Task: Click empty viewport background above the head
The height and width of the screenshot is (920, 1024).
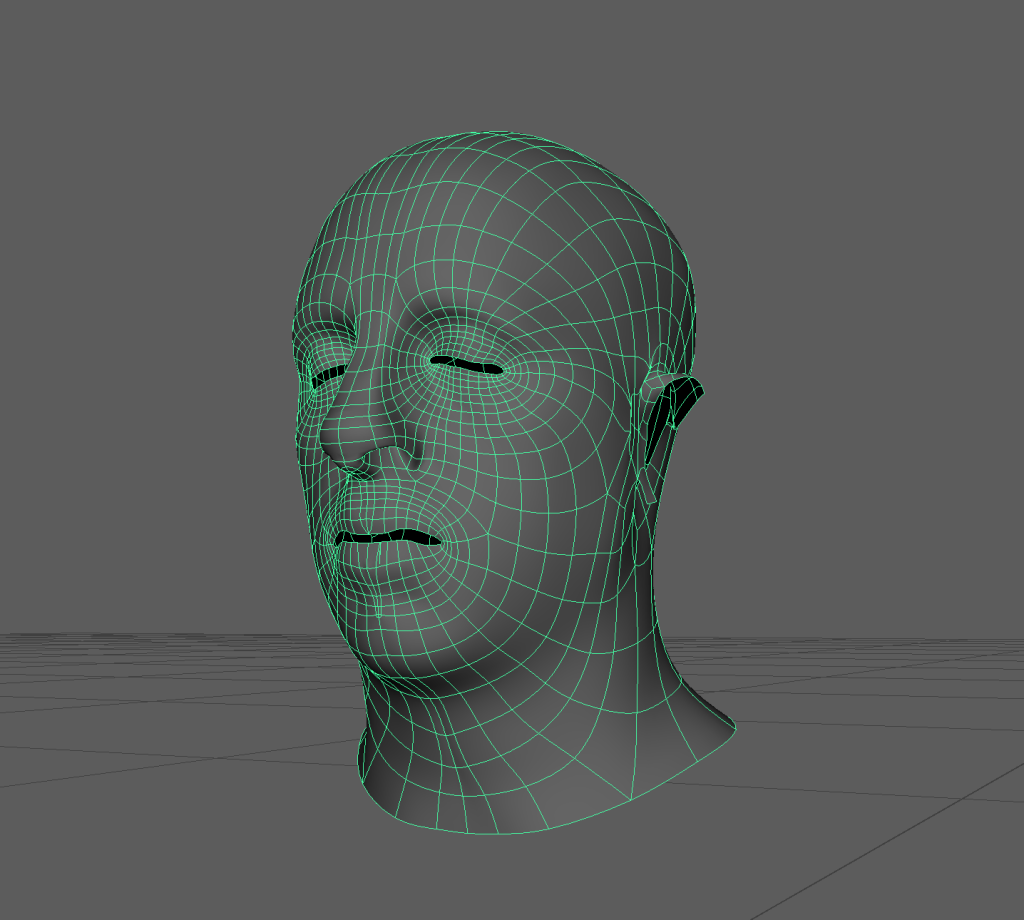Action: tap(500, 60)
